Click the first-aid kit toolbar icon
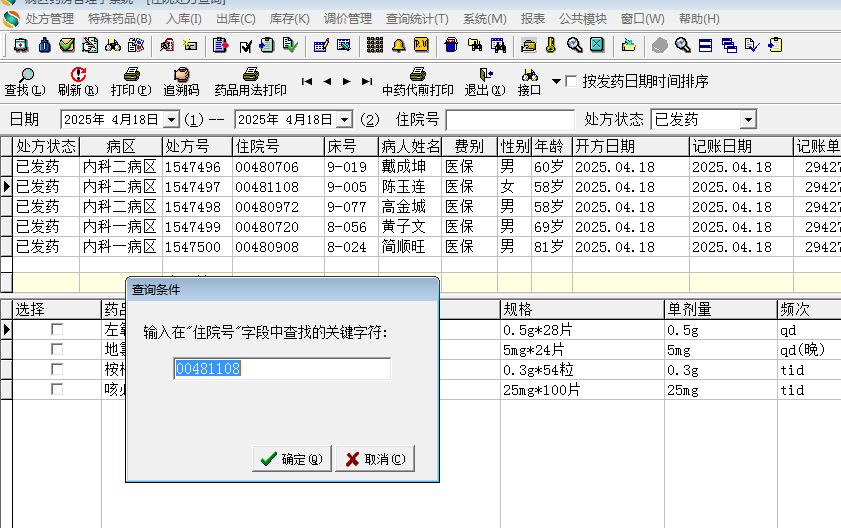Screen dimensions: 841x528 pyautogui.click(x=21, y=45)
